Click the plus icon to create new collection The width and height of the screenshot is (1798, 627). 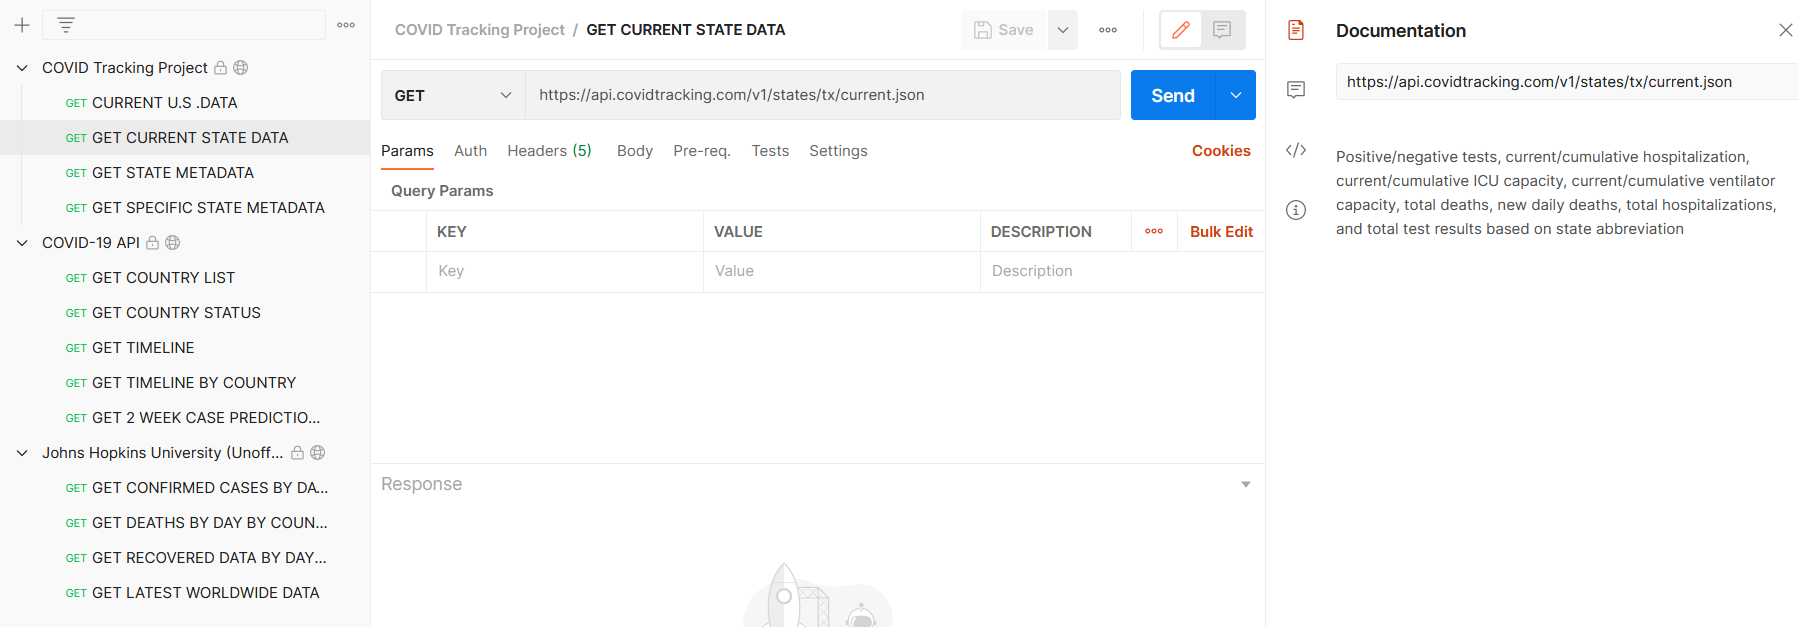[22, 25]
